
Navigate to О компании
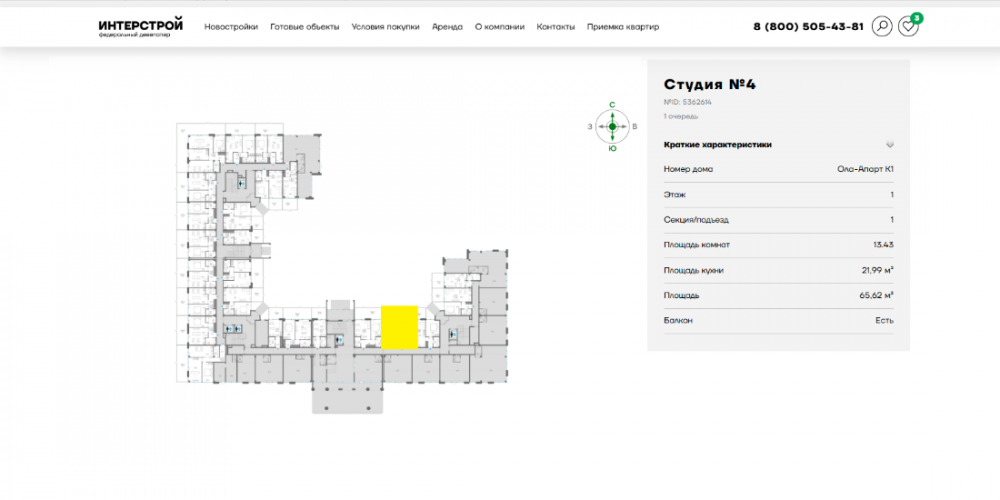coord(499,27)
